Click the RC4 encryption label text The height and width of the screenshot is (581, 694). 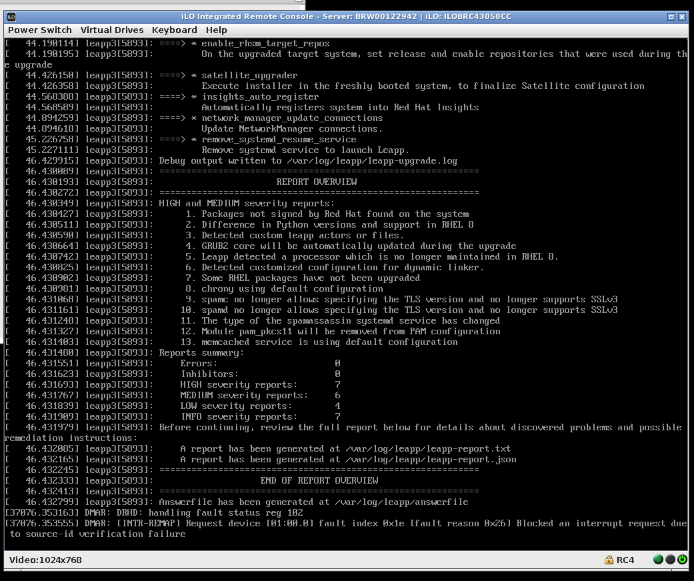[625, 560]
